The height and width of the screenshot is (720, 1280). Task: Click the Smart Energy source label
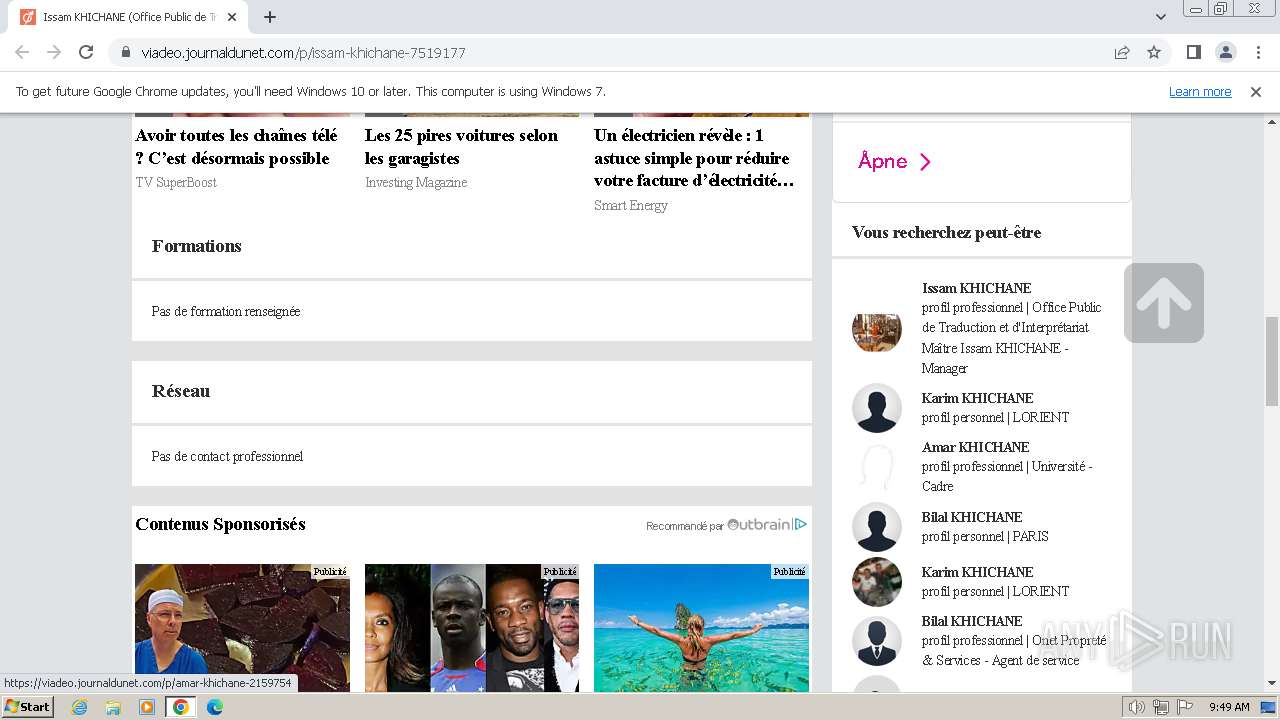pos(631,205)
